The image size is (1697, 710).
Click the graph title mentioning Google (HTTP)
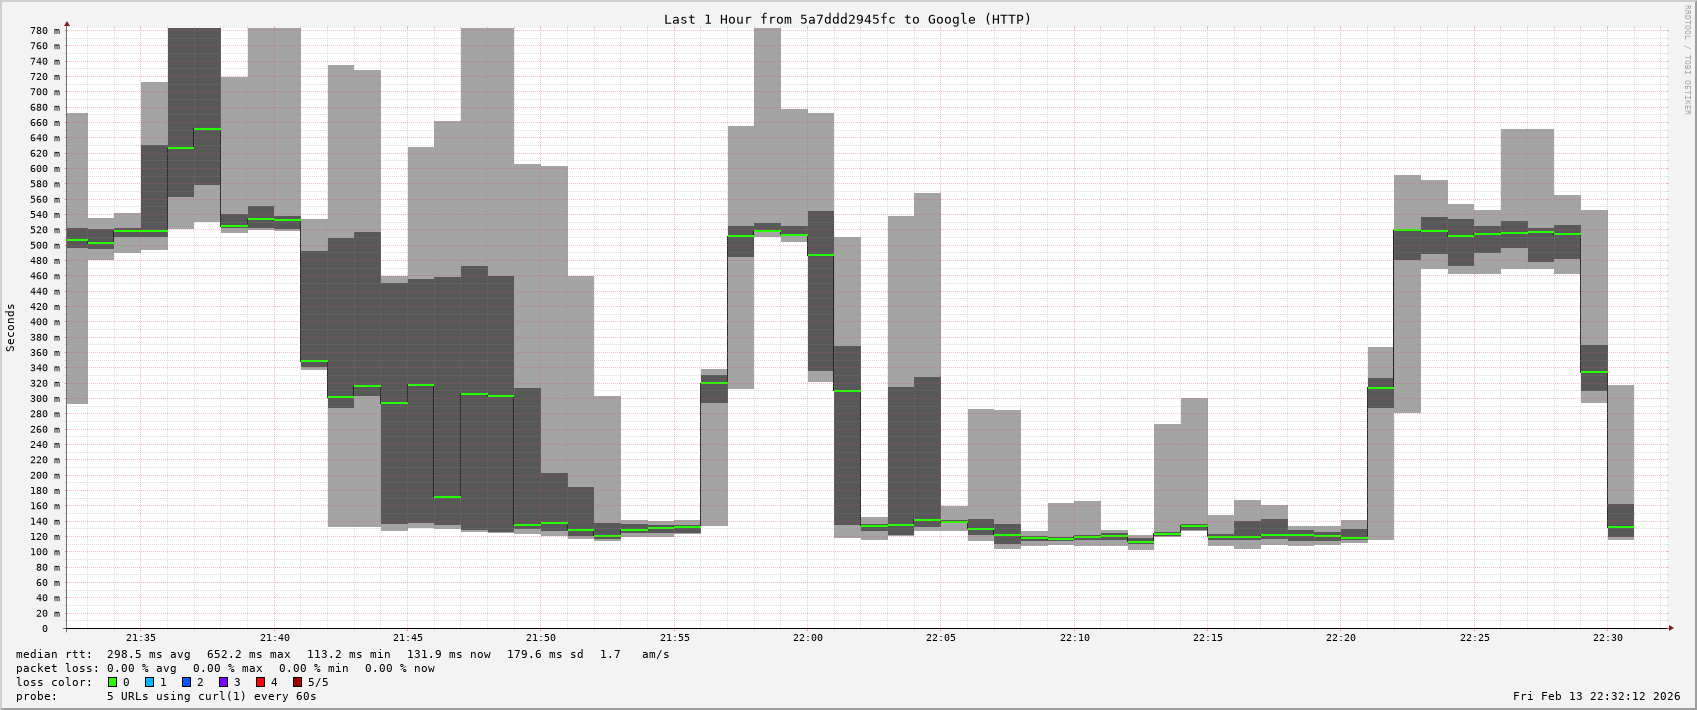click(x=847, y=19)
